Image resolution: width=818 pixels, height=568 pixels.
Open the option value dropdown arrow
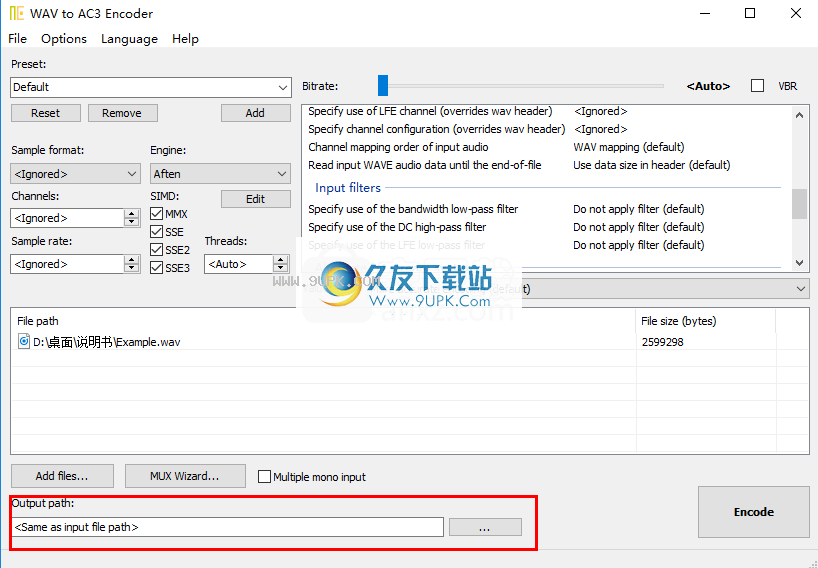pyautogui.click(x=801, y=289)
